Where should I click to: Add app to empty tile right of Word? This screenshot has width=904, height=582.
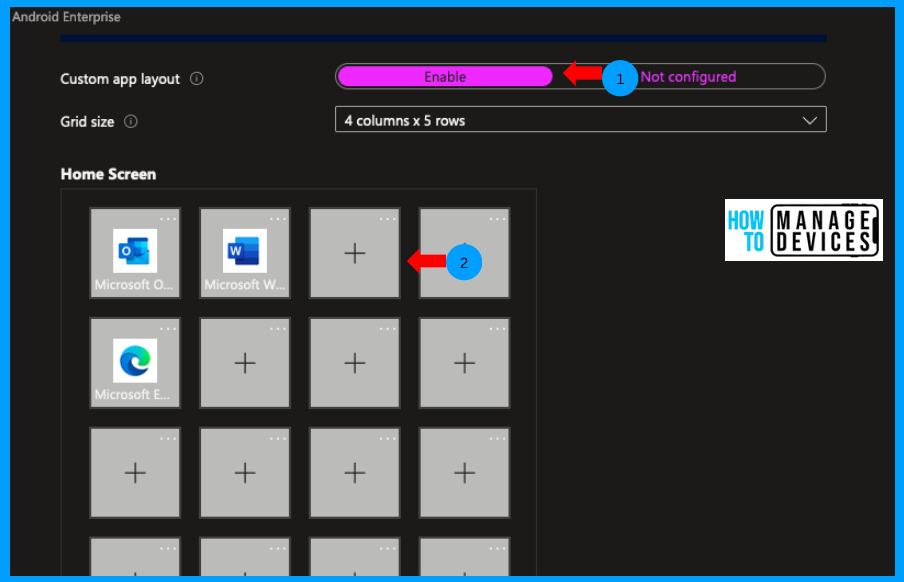[x=355, y=253]
